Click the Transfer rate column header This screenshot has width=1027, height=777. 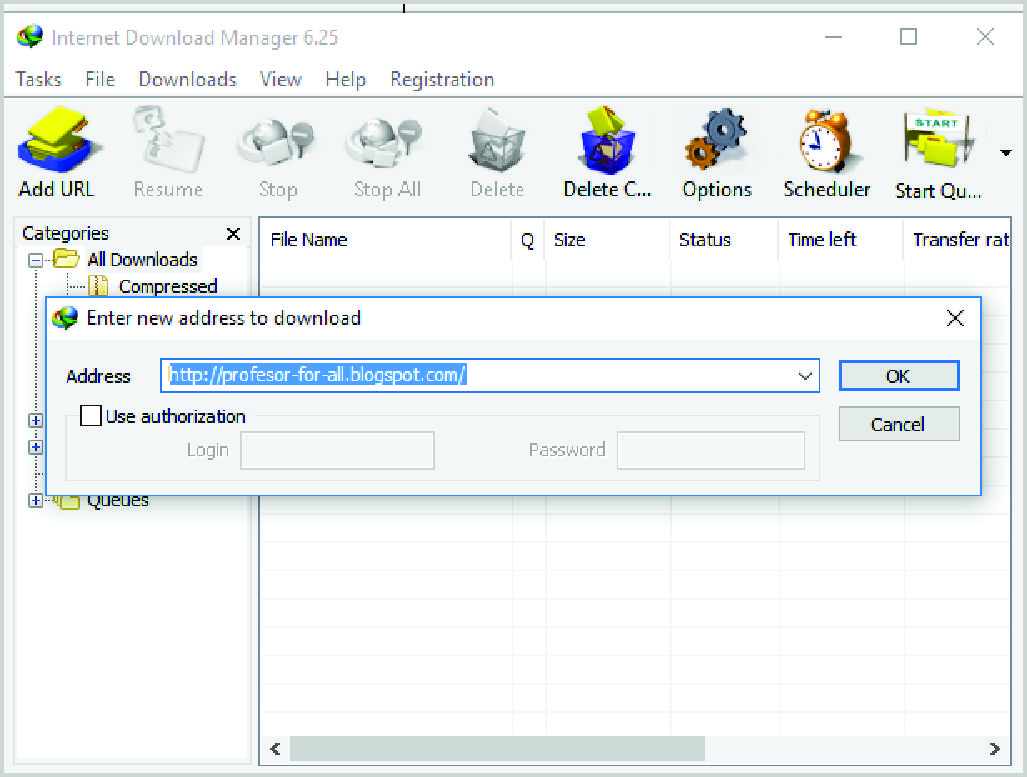point(958,240)
